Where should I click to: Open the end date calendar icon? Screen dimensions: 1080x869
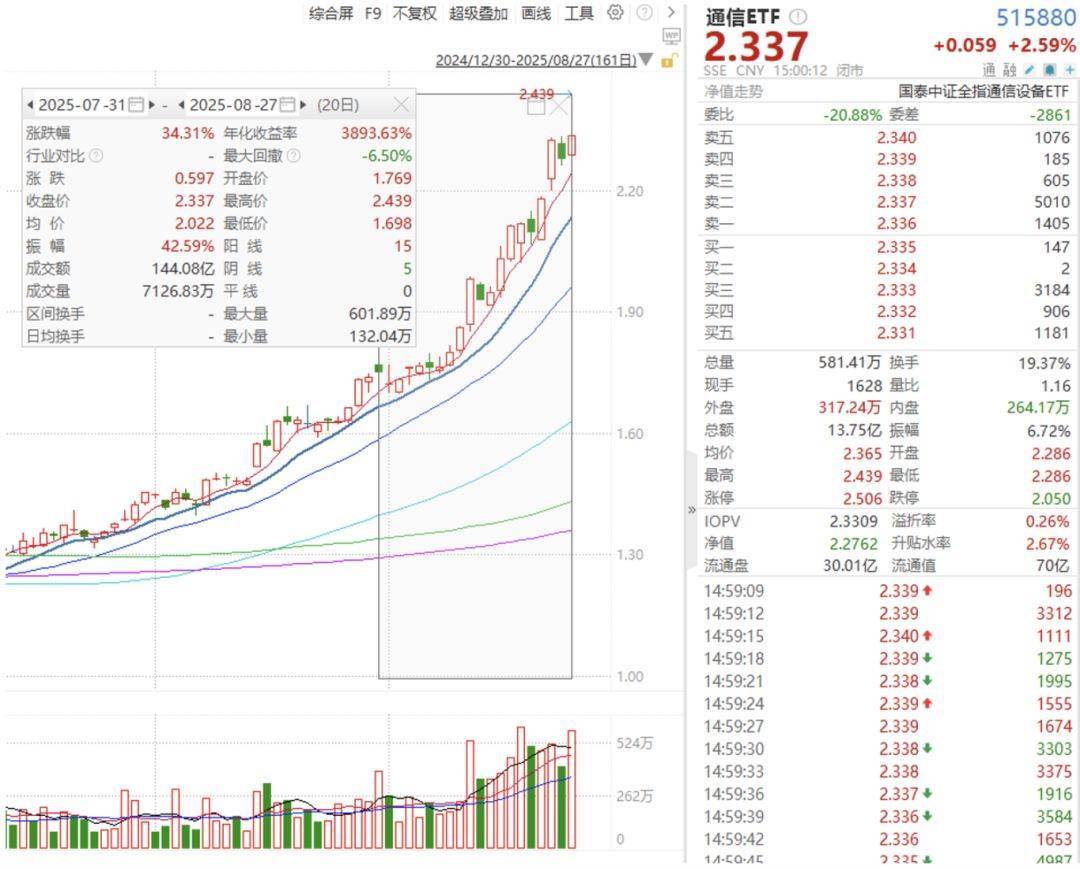(x=288, y=105)
